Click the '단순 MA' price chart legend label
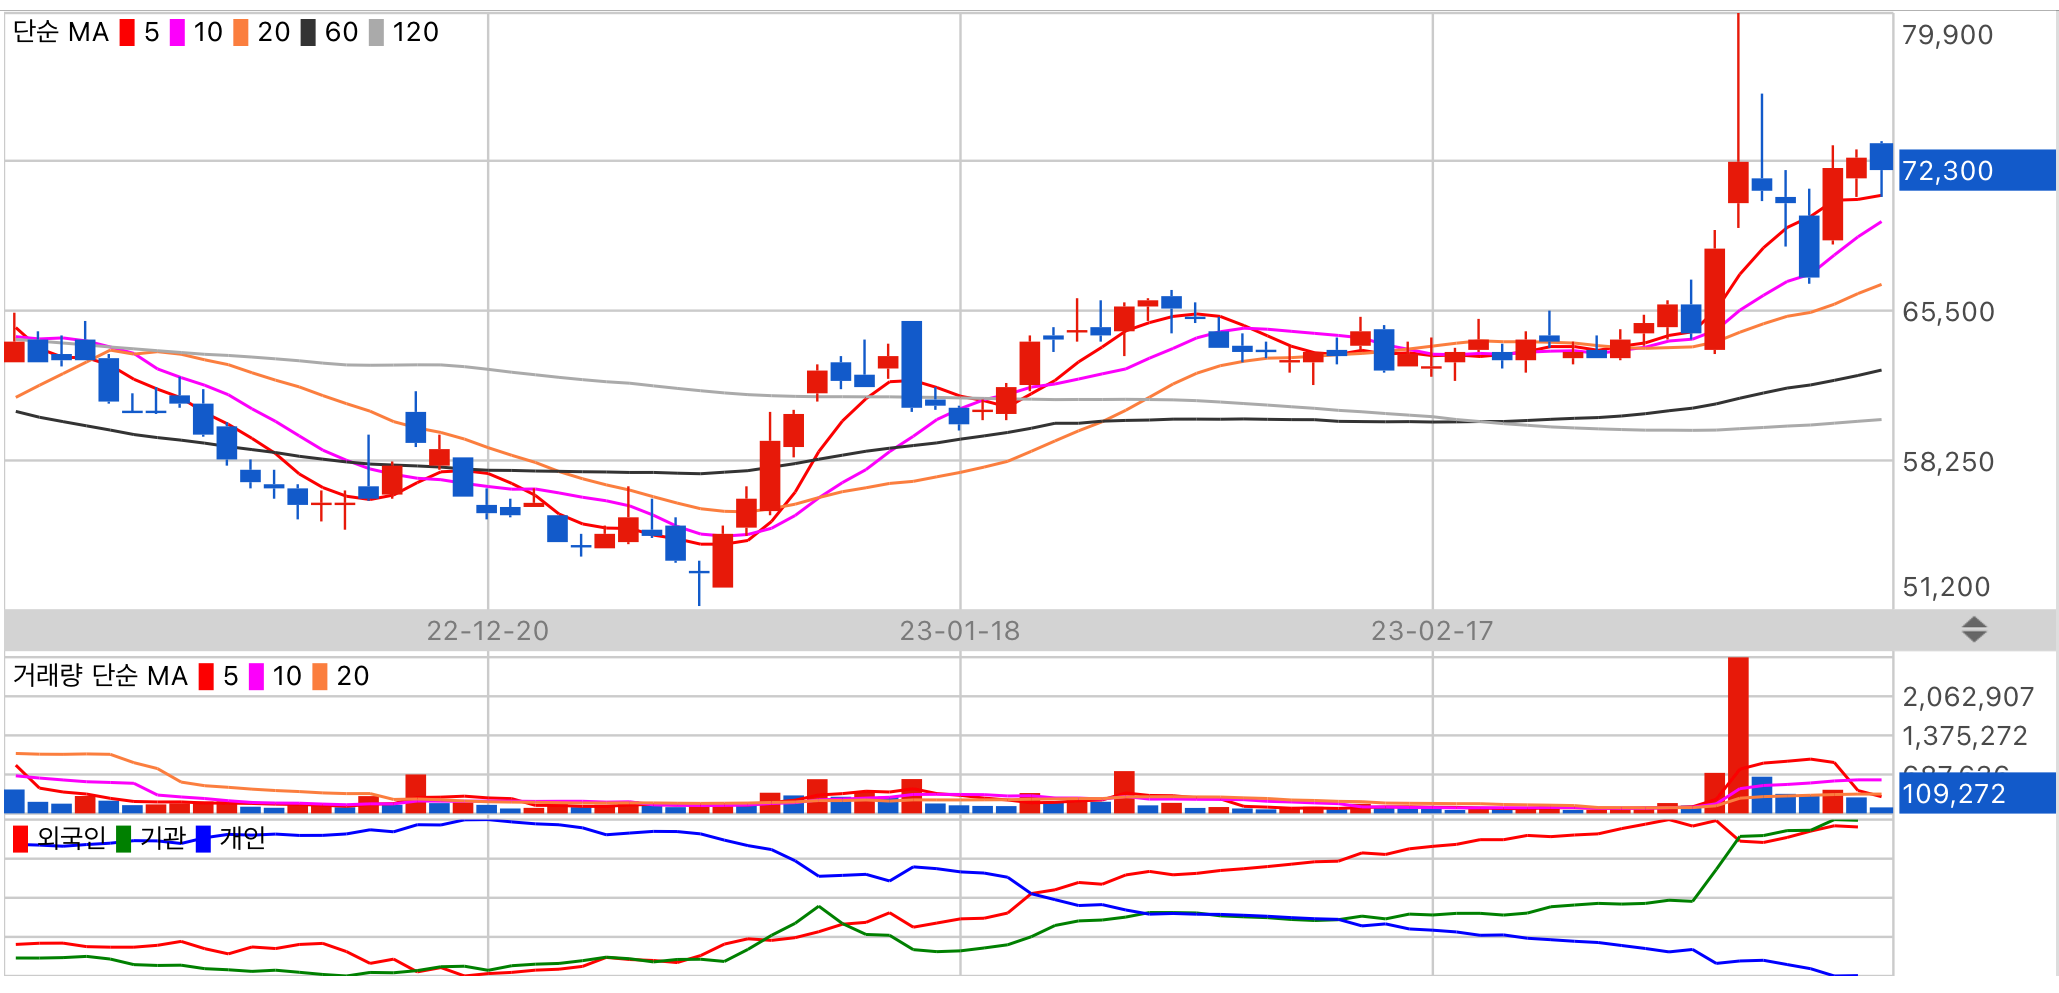This screenshot has width=2059, height=993. point(61,33)
